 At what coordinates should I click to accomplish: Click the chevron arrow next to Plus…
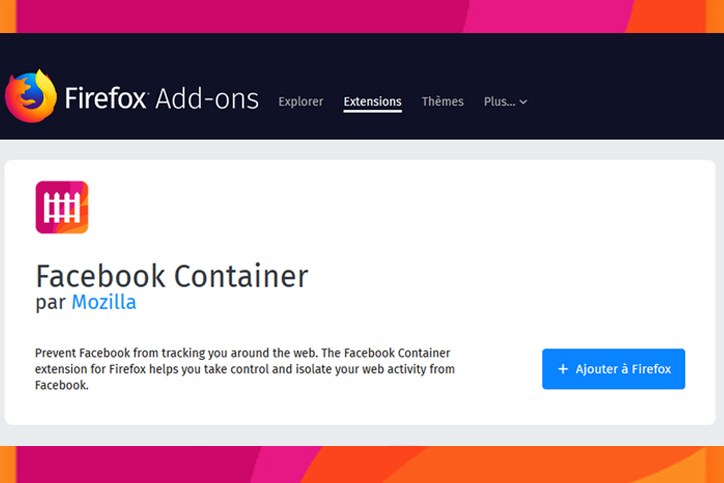523,102
